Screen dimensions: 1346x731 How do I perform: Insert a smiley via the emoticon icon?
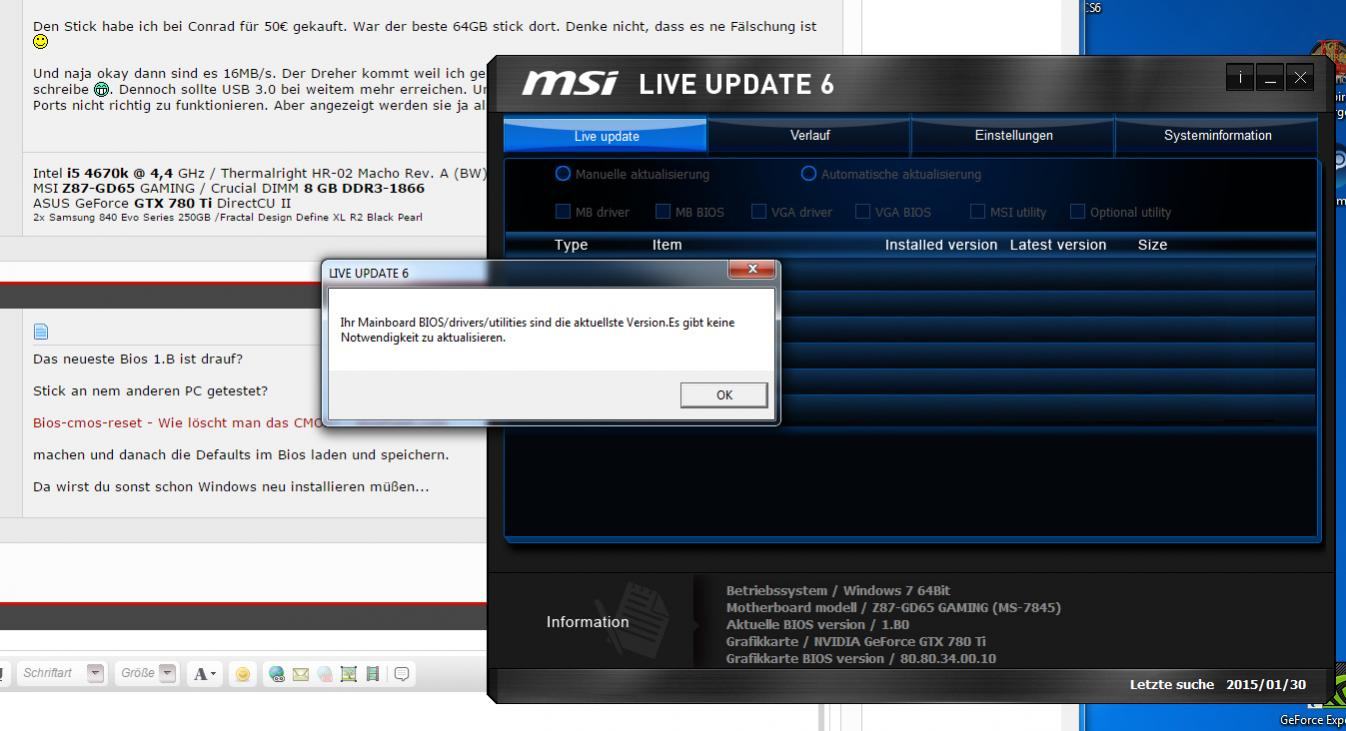(x=242, y=674)
